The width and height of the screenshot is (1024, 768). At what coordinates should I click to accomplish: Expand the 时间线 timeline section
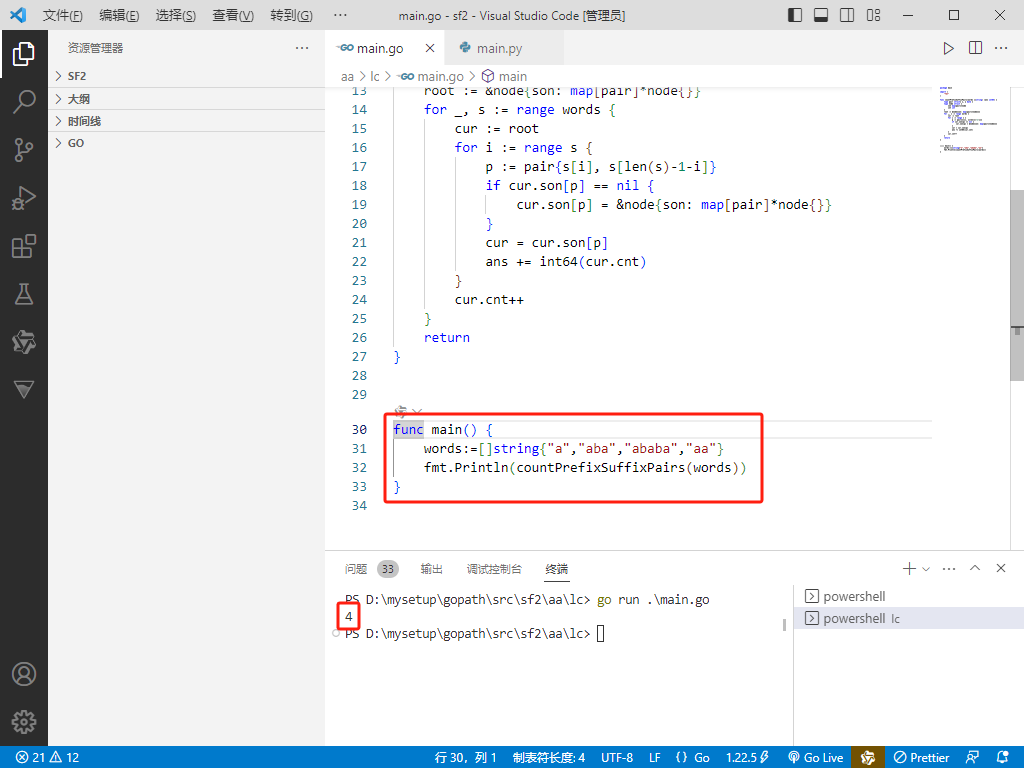[187, 121]
